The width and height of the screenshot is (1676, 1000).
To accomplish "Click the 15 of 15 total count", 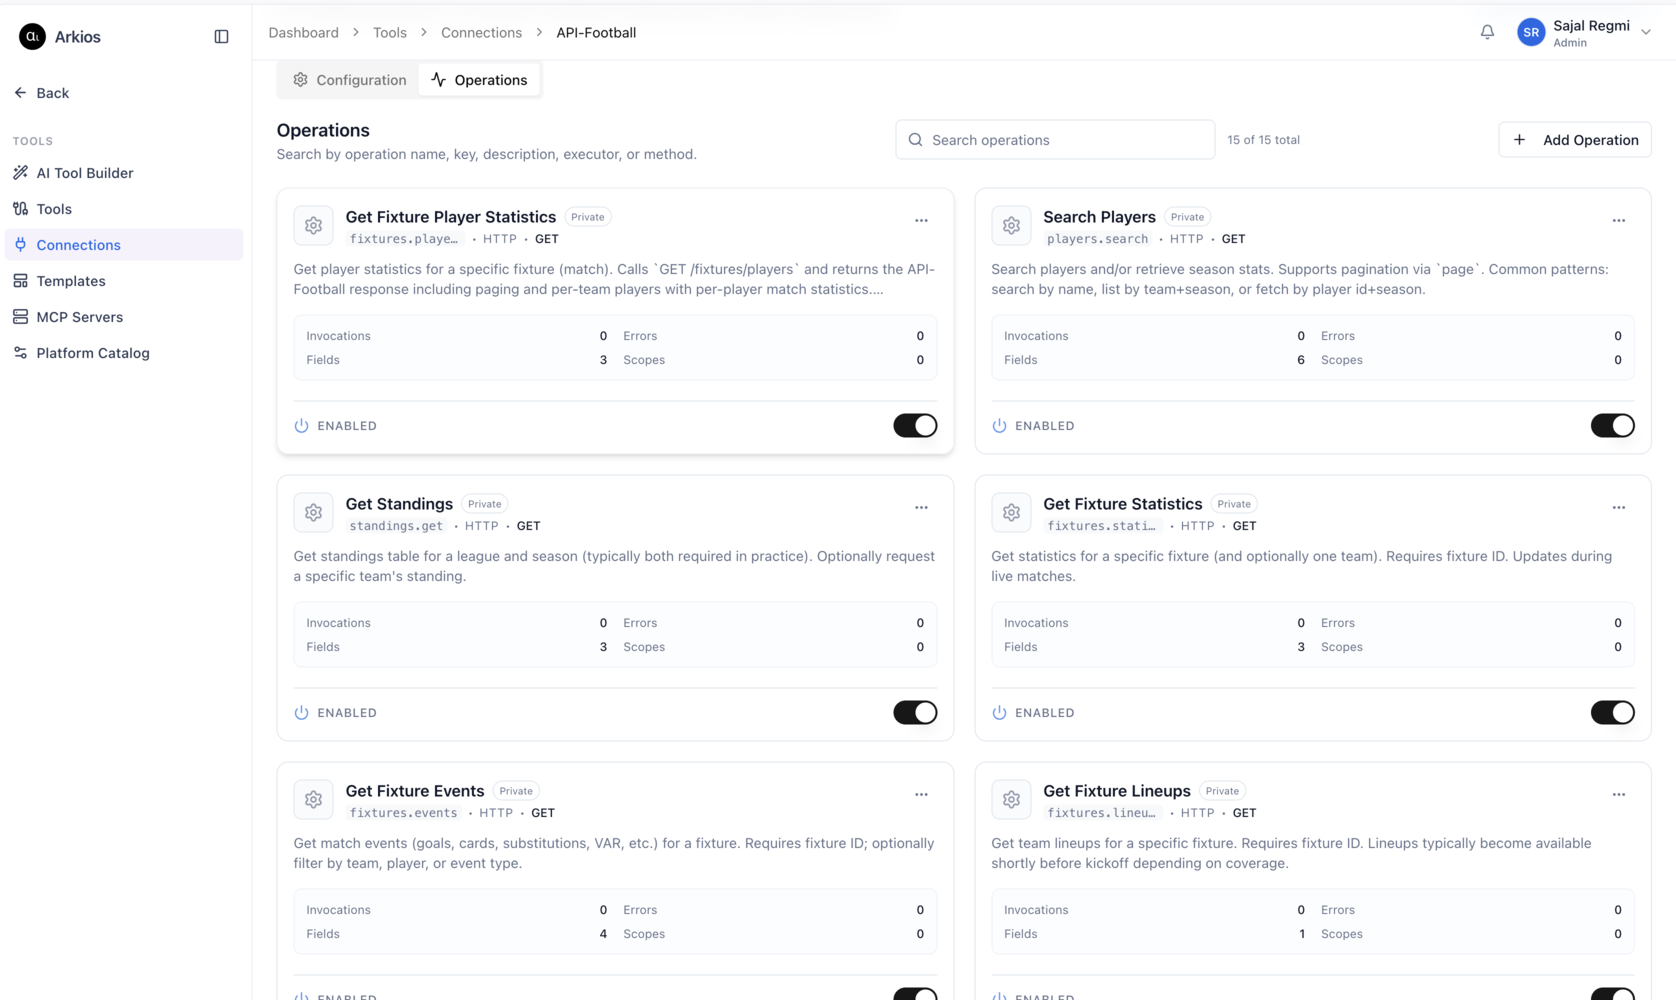I will [x=1263, y=140].
